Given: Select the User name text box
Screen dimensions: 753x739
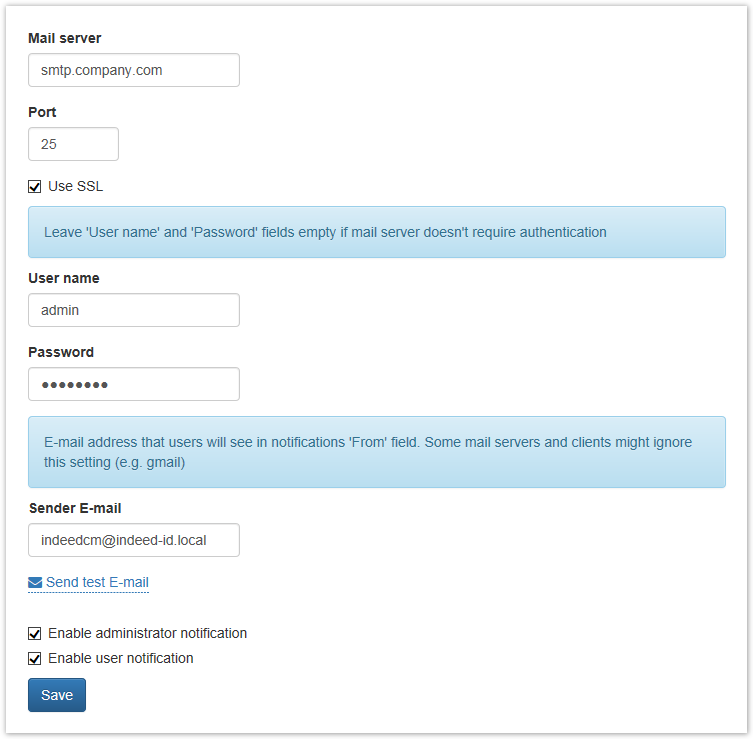Looking at the screenshot, I should pos(134,310).
